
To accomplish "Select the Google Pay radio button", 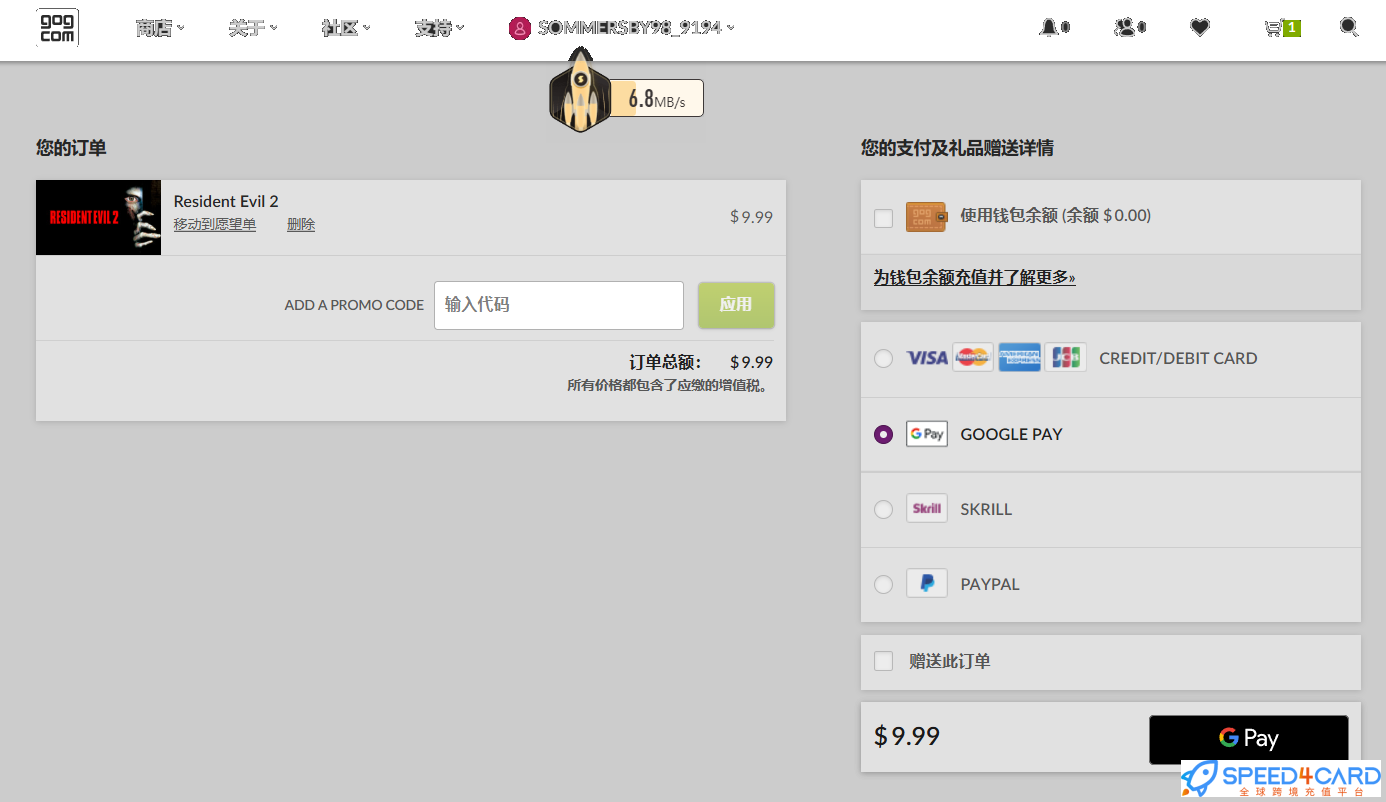I will (883, 434).
